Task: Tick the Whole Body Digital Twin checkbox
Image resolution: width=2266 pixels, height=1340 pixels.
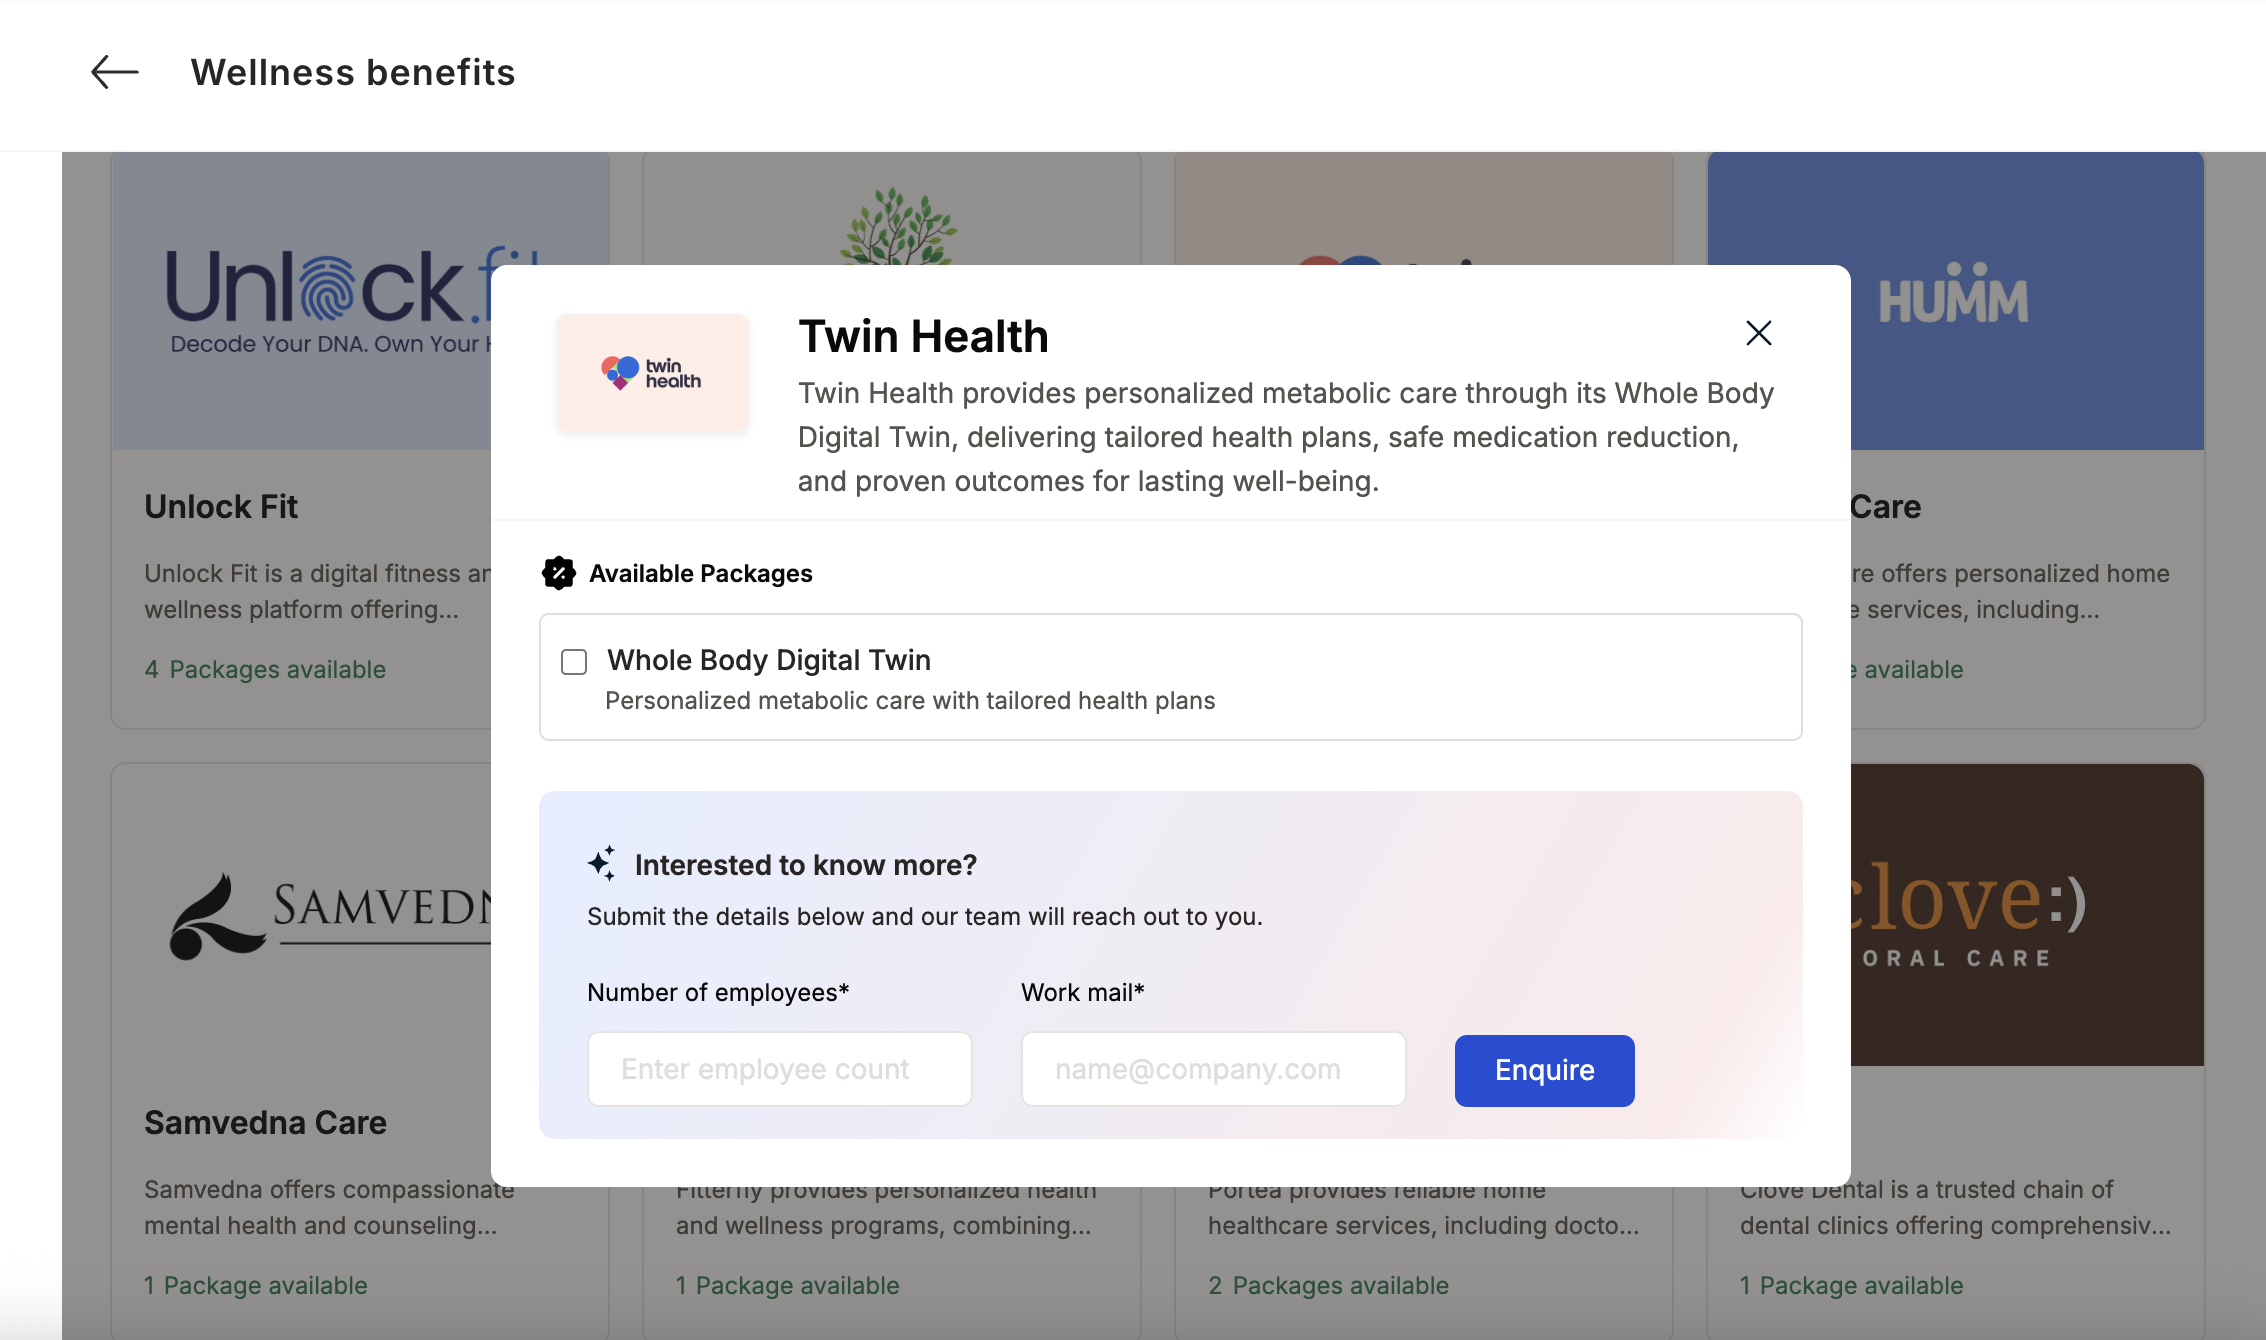Action: pos(574,662)
